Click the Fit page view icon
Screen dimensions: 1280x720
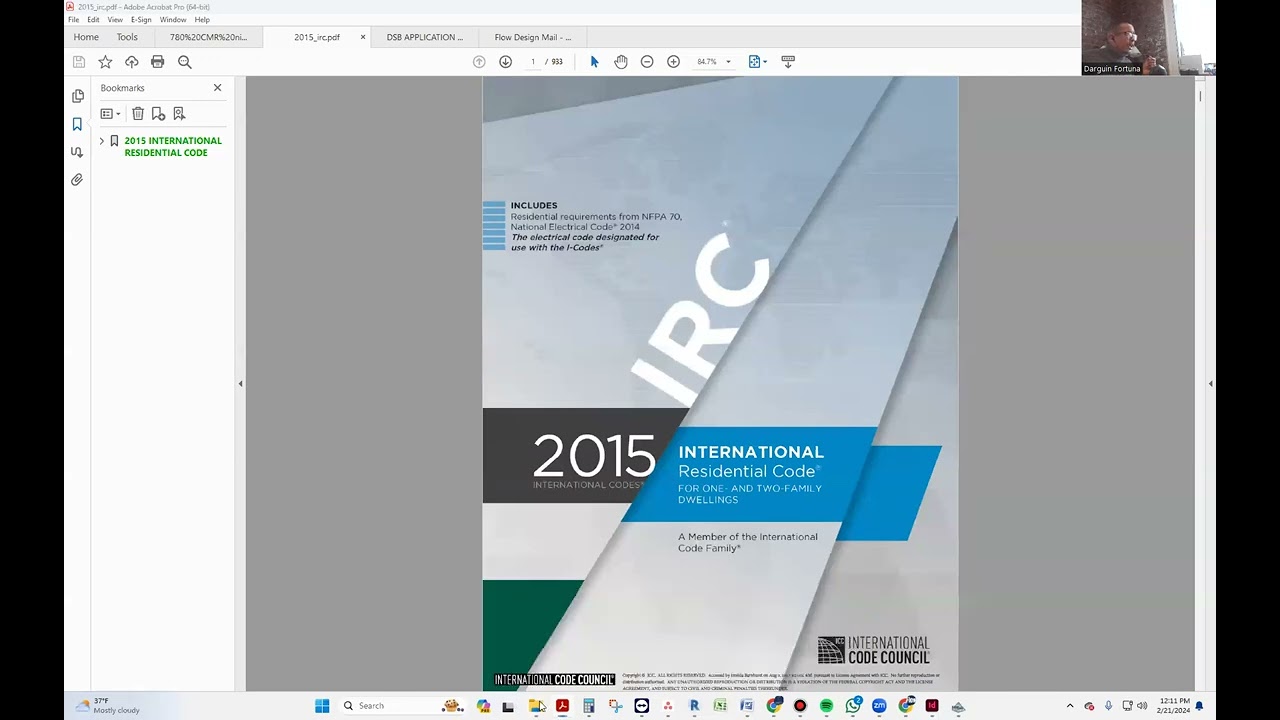(754, 62)
